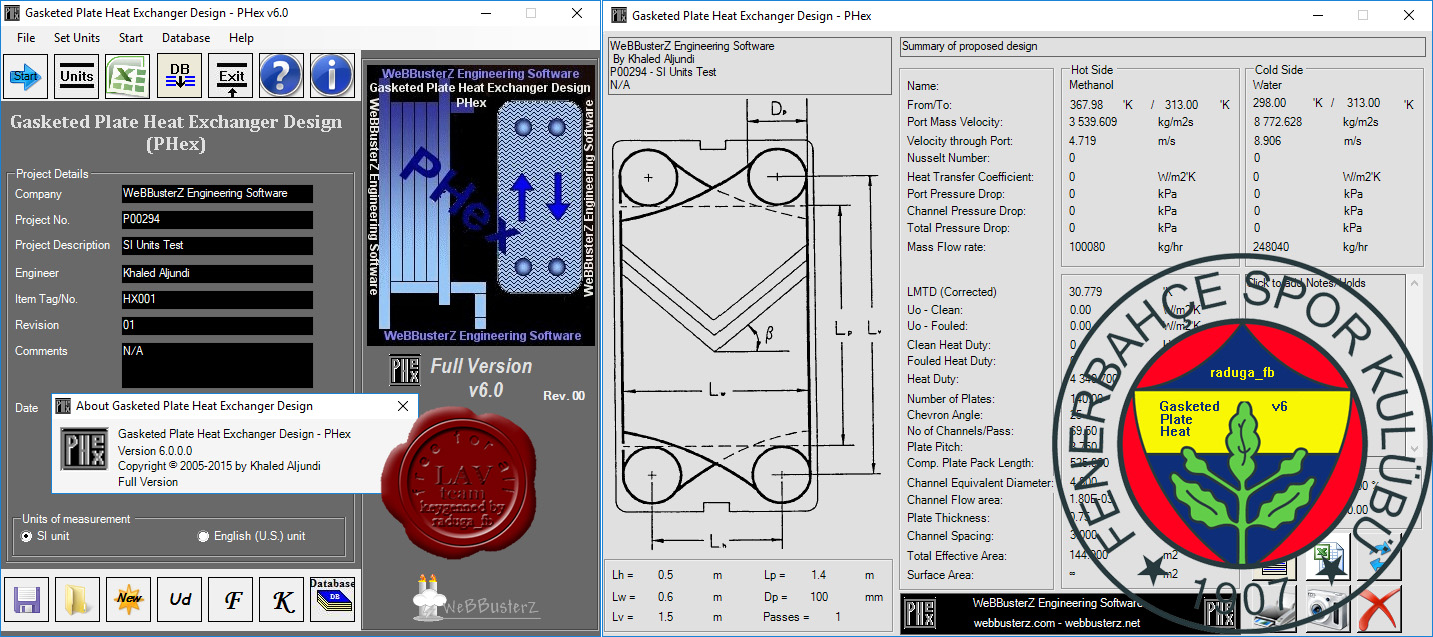The height and width of the screenshot is (637, 1433).
Task: Click the Item Tag/No. field HX001
Action: click(217, 299)
